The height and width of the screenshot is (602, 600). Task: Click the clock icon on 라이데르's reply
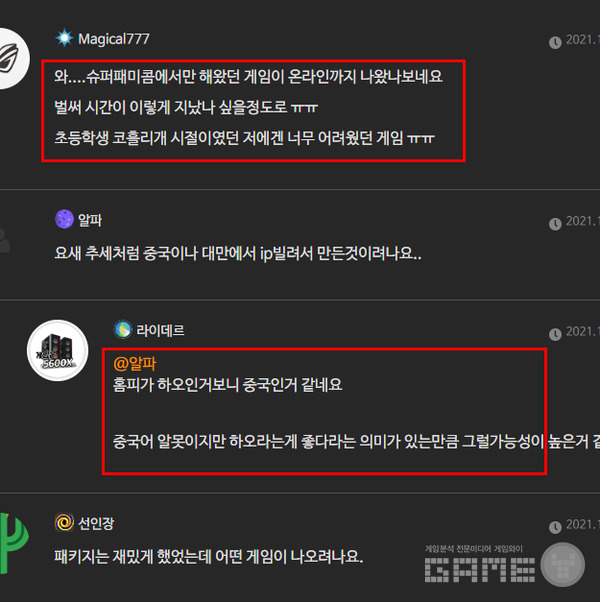pyautogui.click(x=555, y=334)
